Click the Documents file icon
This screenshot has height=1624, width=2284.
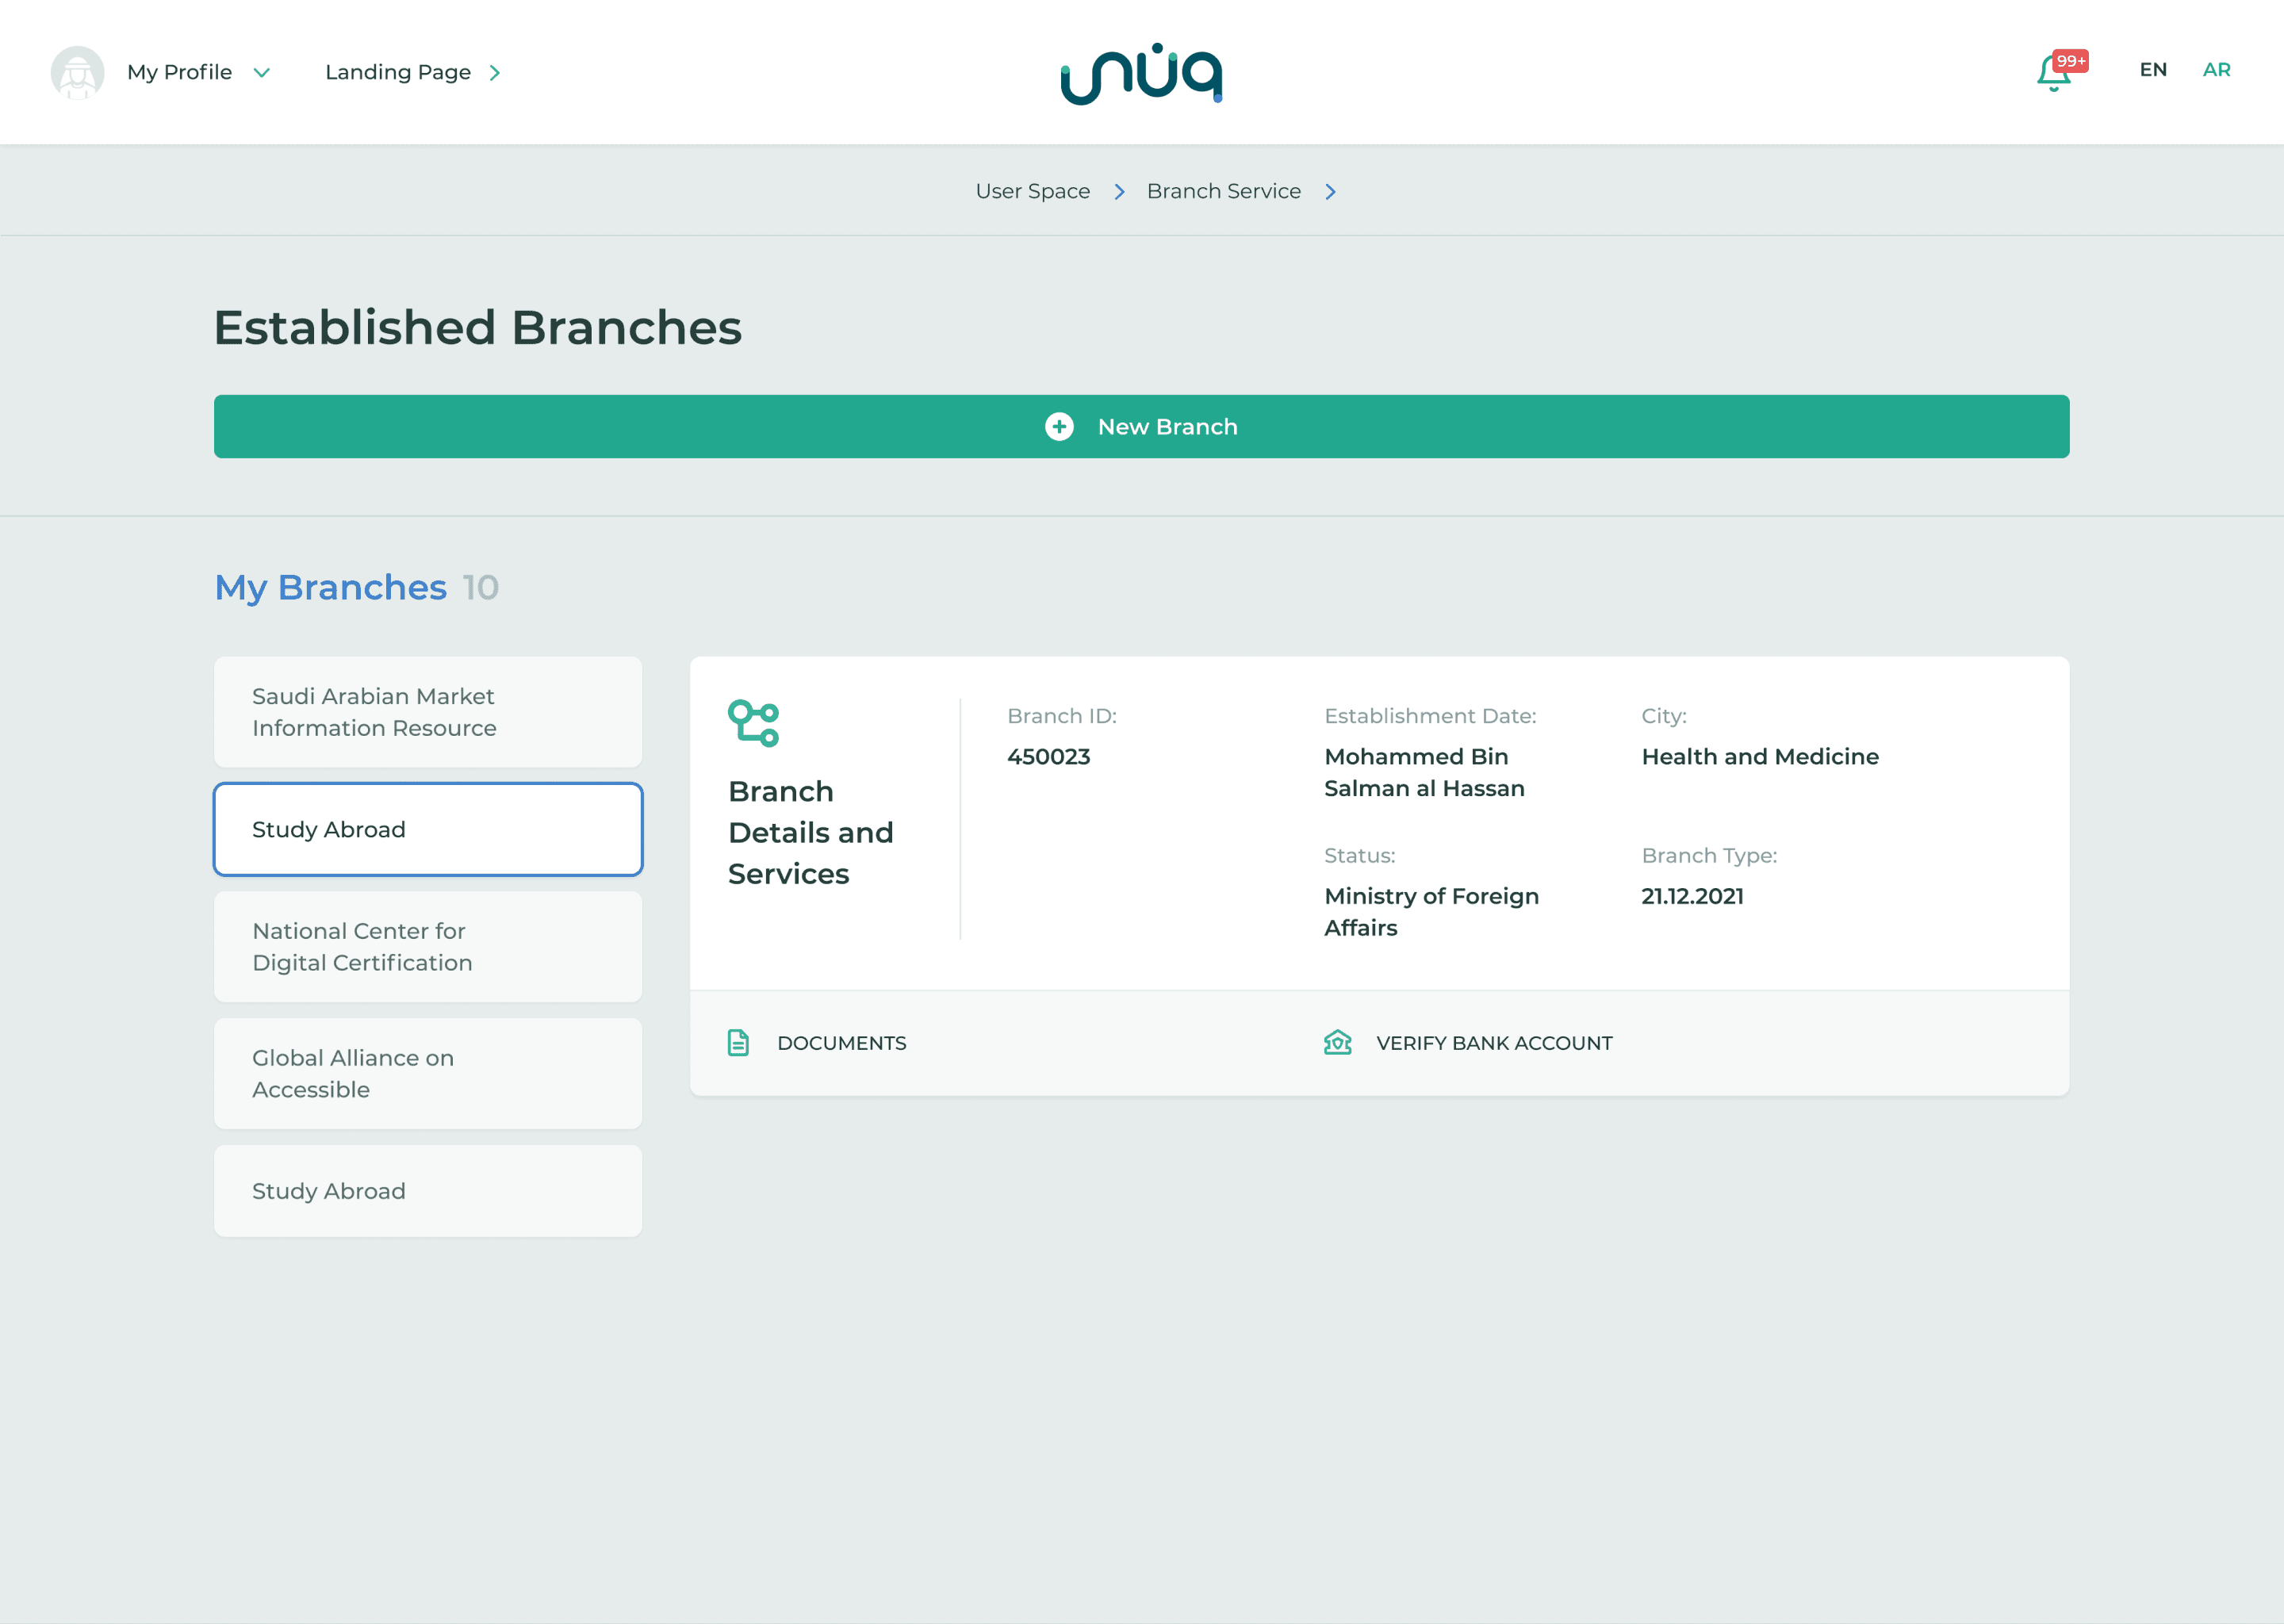coord(738,1043)
